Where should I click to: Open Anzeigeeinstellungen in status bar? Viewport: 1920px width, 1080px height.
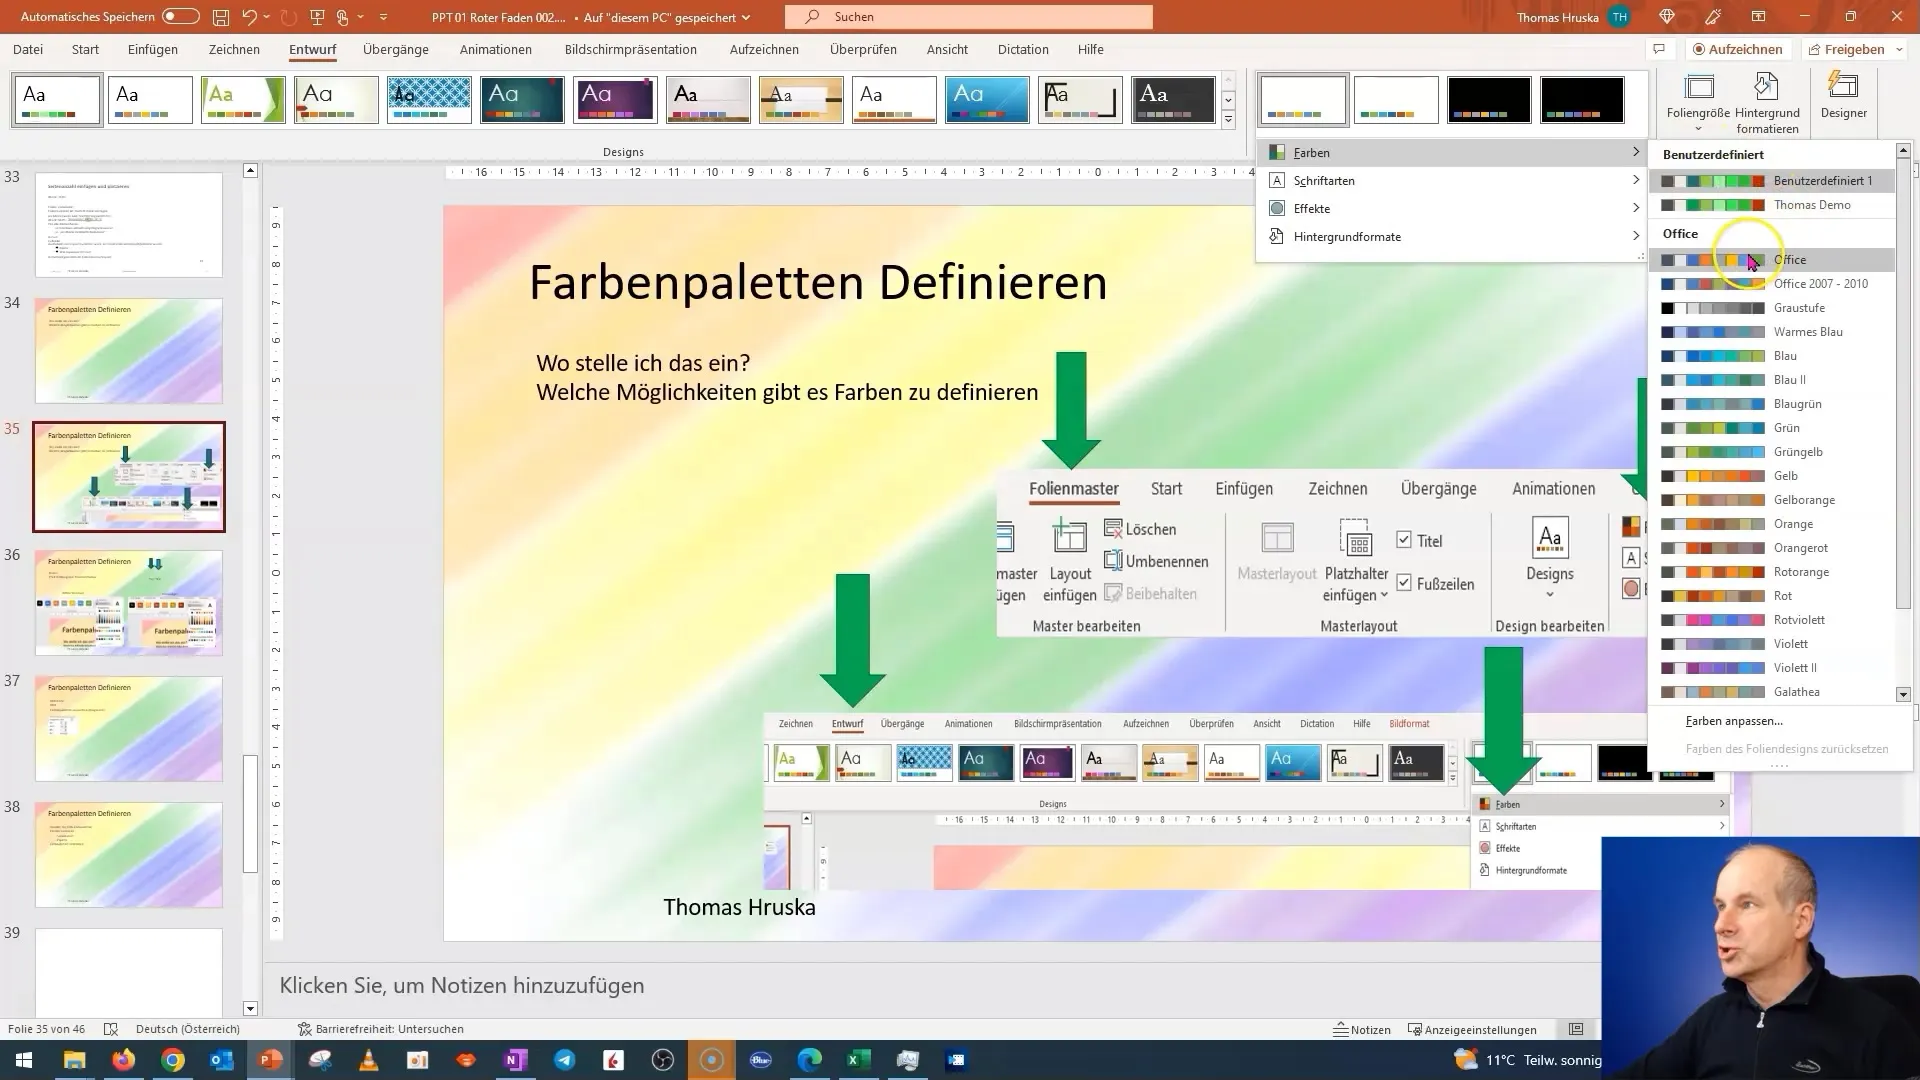[1472, 1029]
